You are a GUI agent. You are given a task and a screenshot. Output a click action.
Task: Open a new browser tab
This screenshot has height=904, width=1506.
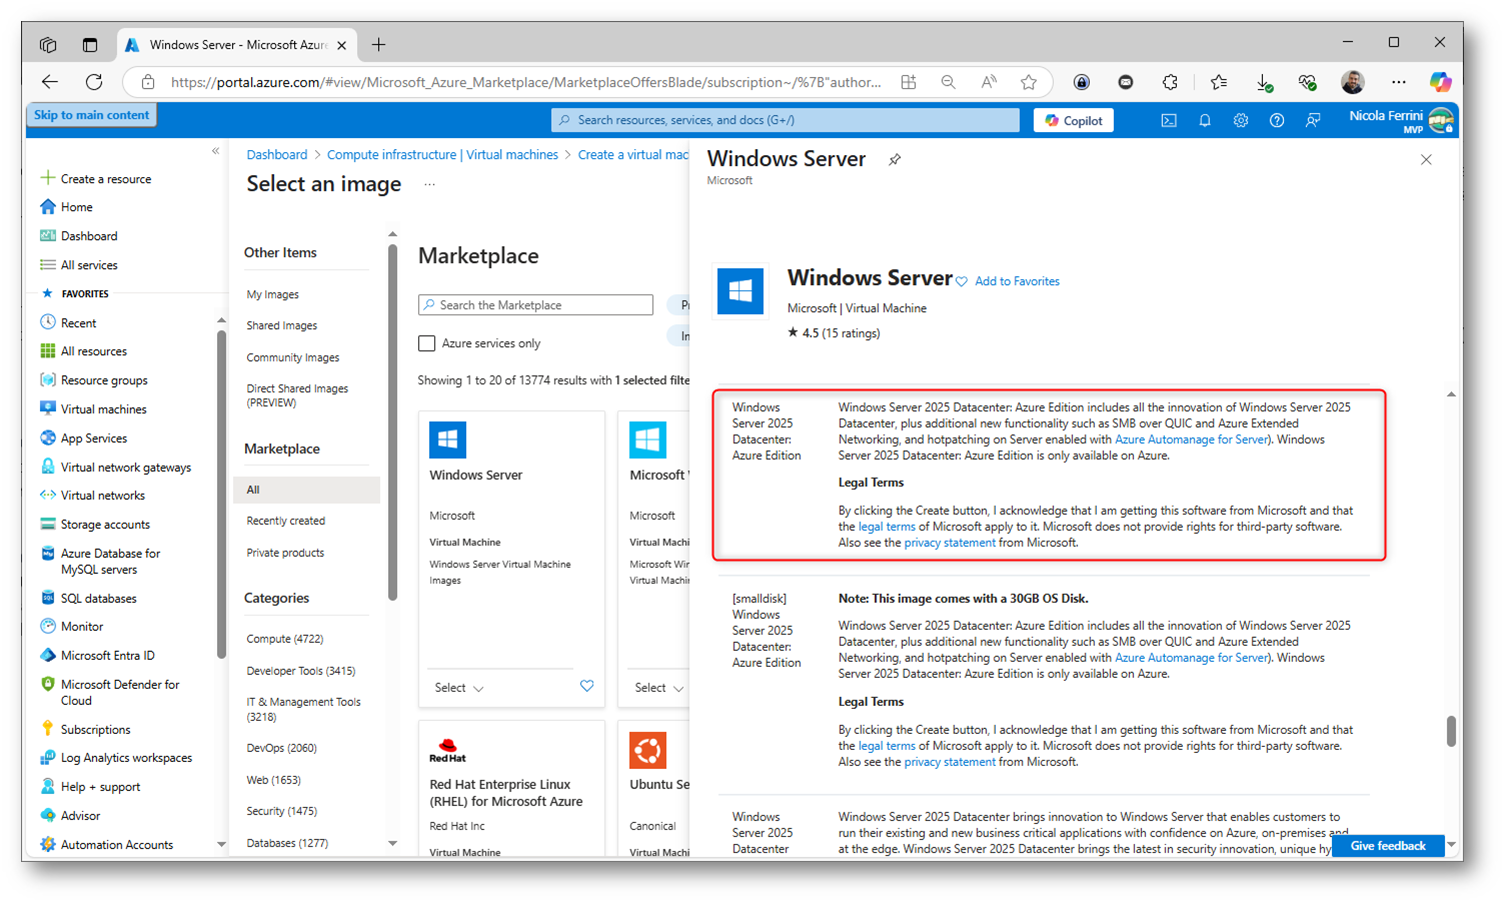click(378, 44)
